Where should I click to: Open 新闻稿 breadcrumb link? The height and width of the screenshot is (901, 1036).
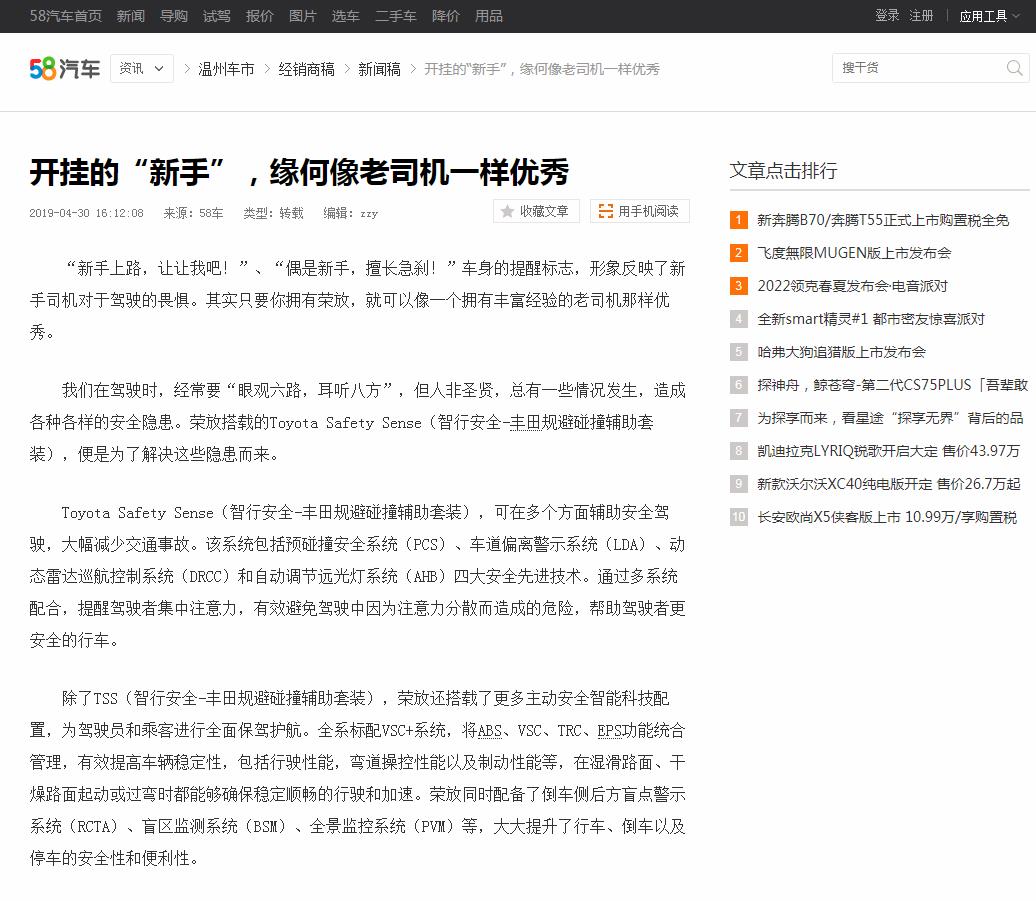point(379,69)
